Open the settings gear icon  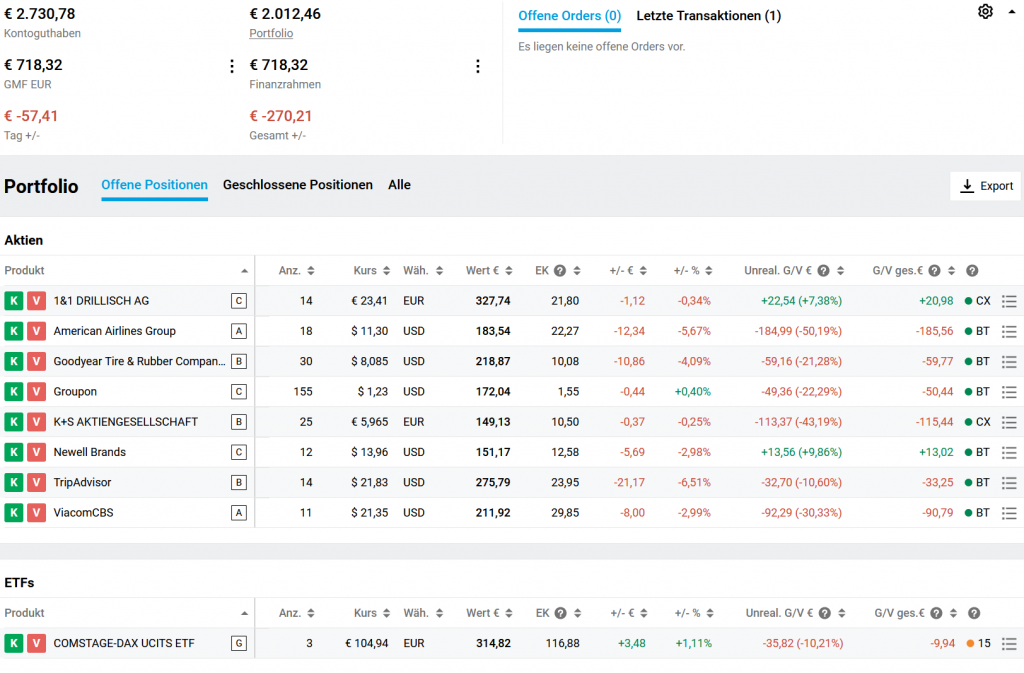[985, 12]
